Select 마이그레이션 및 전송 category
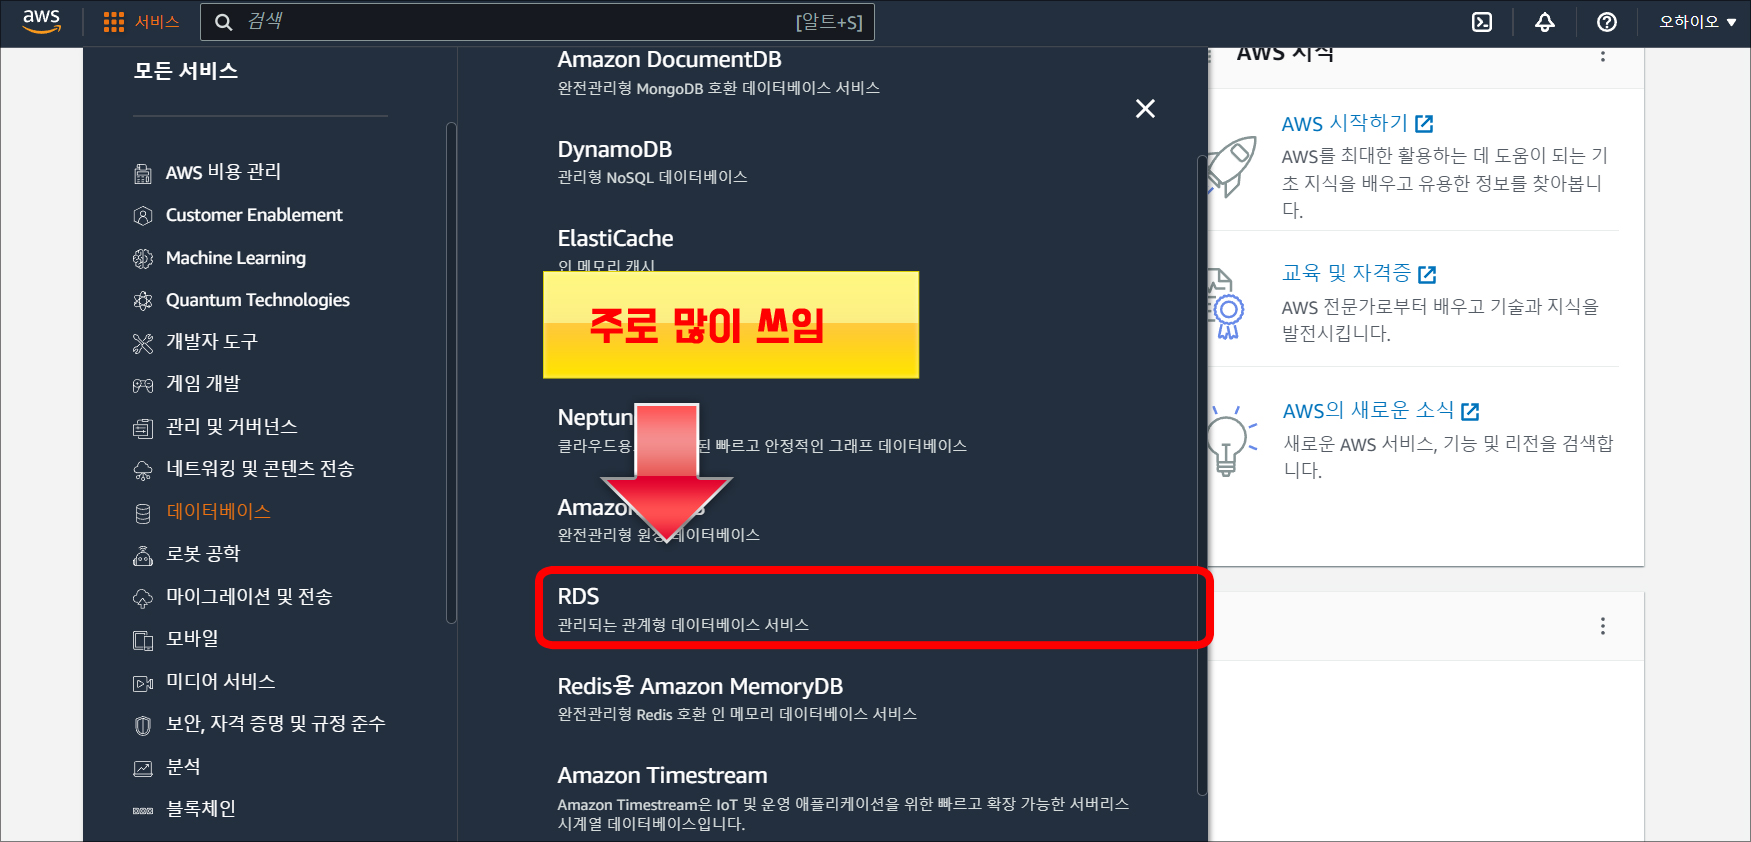Viewport: 1751px width, 842px height. click(x=249, y=597)
